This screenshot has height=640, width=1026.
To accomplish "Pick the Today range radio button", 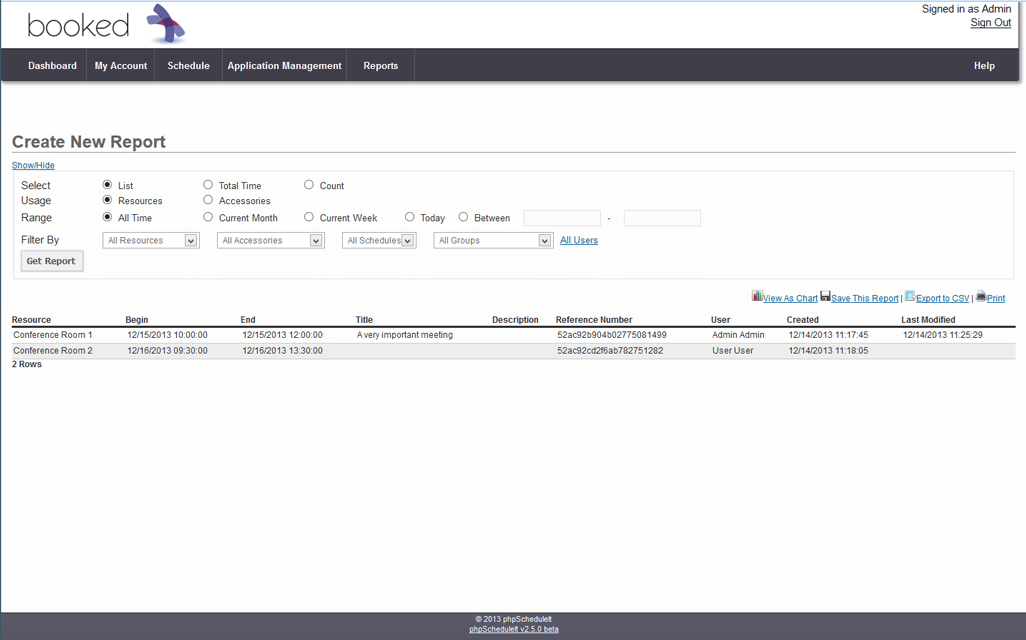I will pyautogui.click(x=410, y=217).
